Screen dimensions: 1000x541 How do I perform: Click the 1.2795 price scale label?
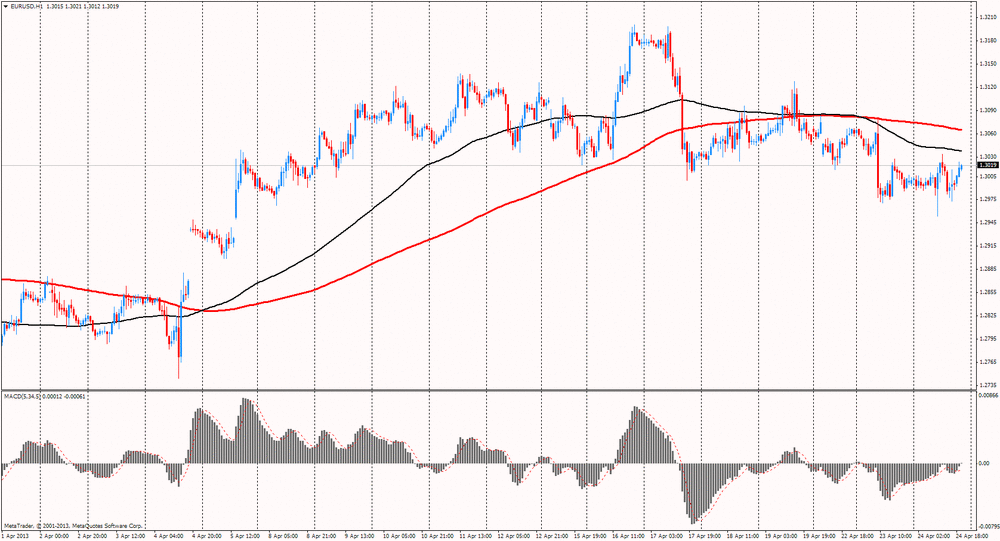pyautogui.click(x=987, y=339)
